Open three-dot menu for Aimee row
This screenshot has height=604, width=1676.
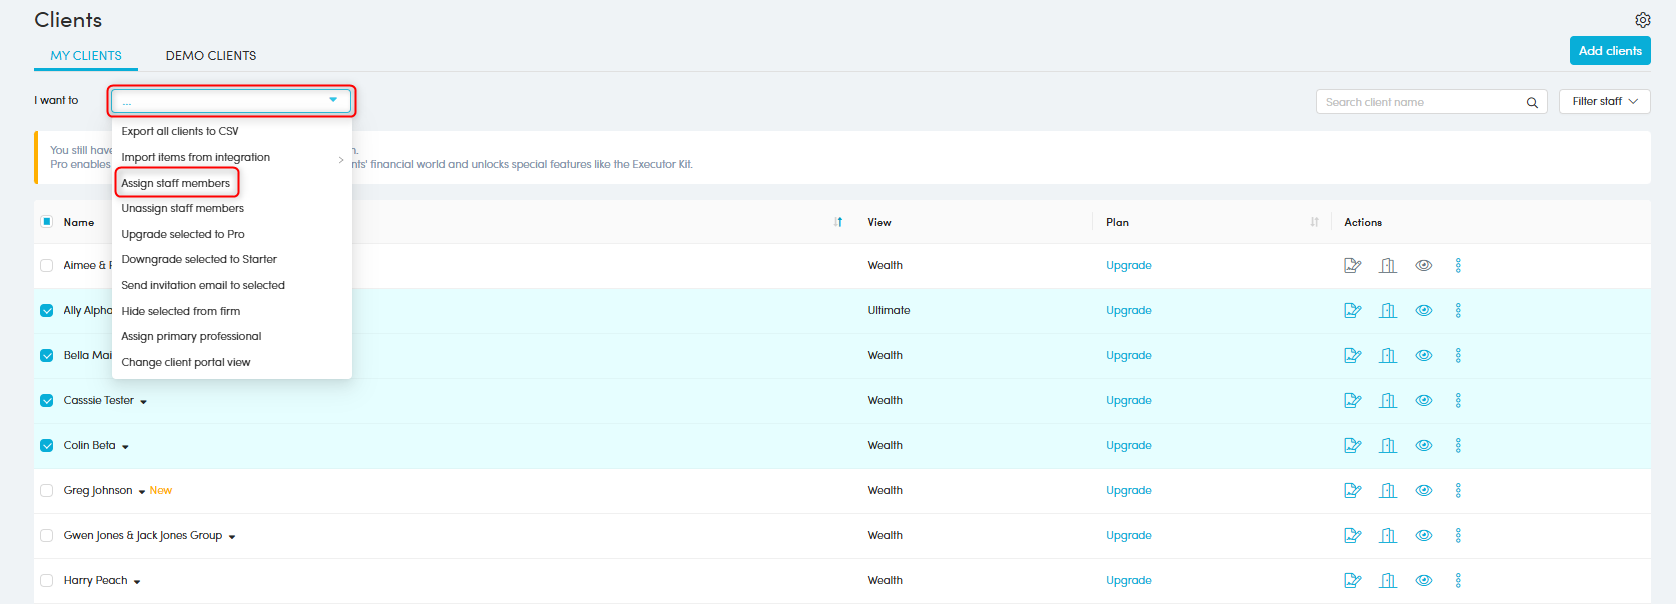coord(1457,265)
